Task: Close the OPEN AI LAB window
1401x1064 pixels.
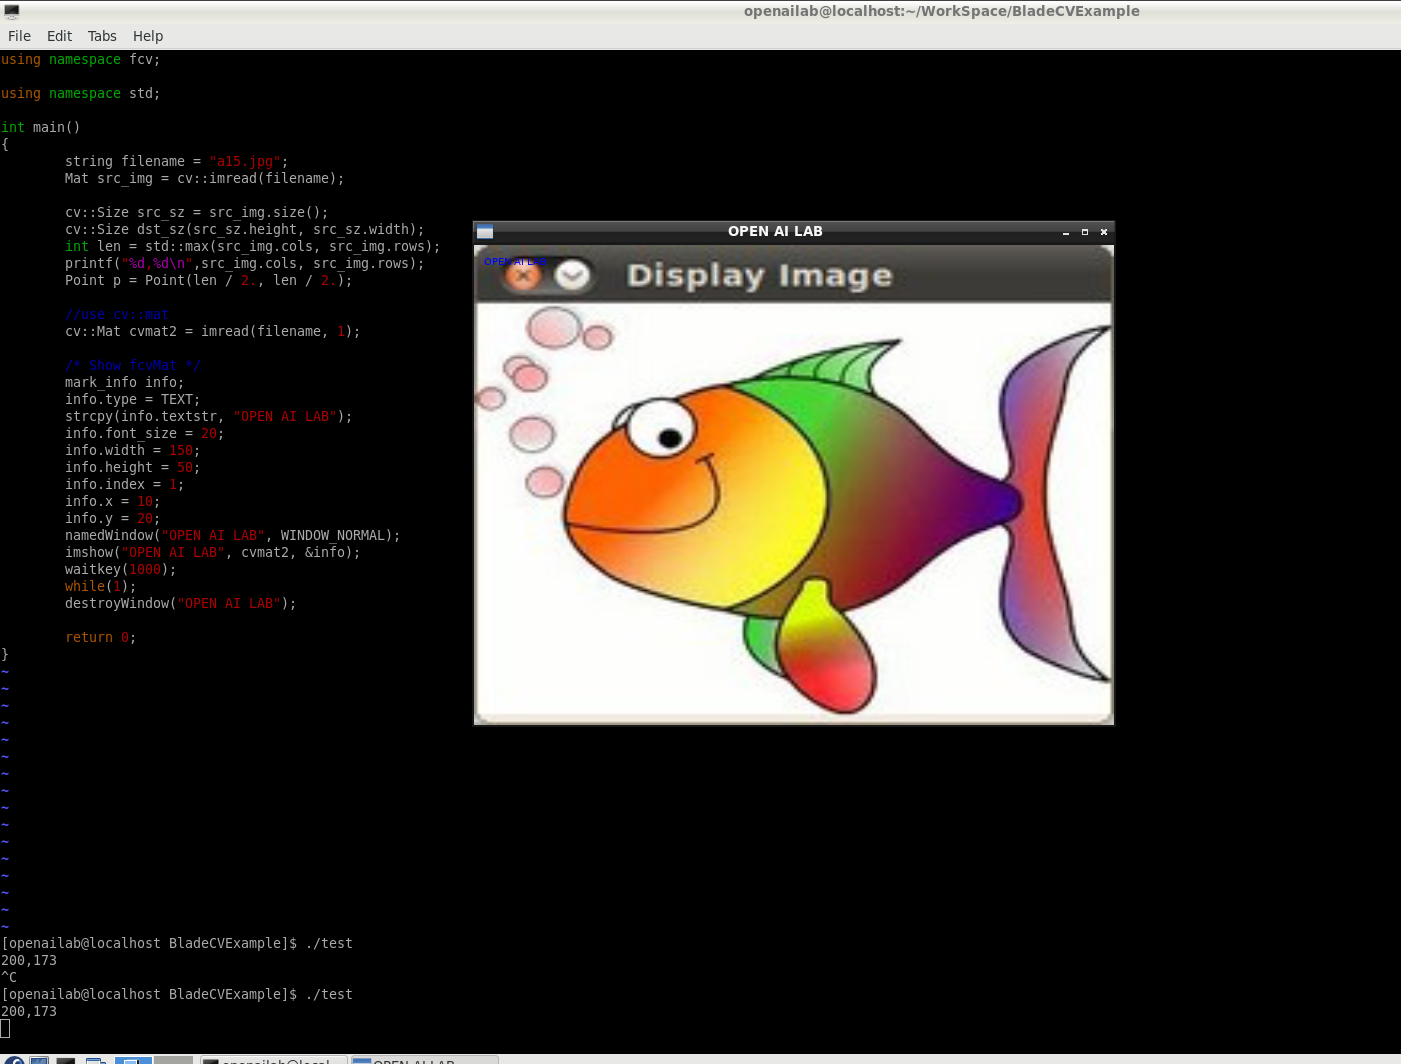Action: click(x=1104, y=232)
